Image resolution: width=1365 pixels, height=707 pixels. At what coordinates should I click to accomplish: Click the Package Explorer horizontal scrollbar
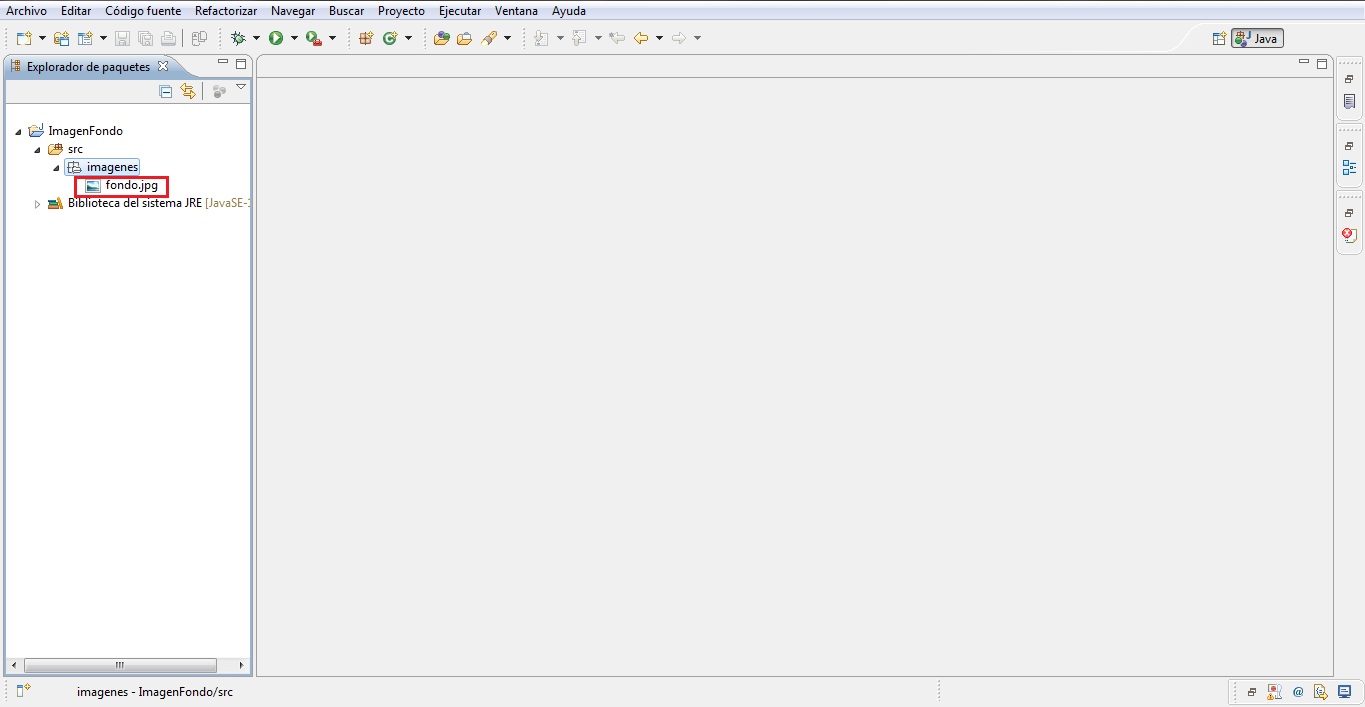click(120, 664)
